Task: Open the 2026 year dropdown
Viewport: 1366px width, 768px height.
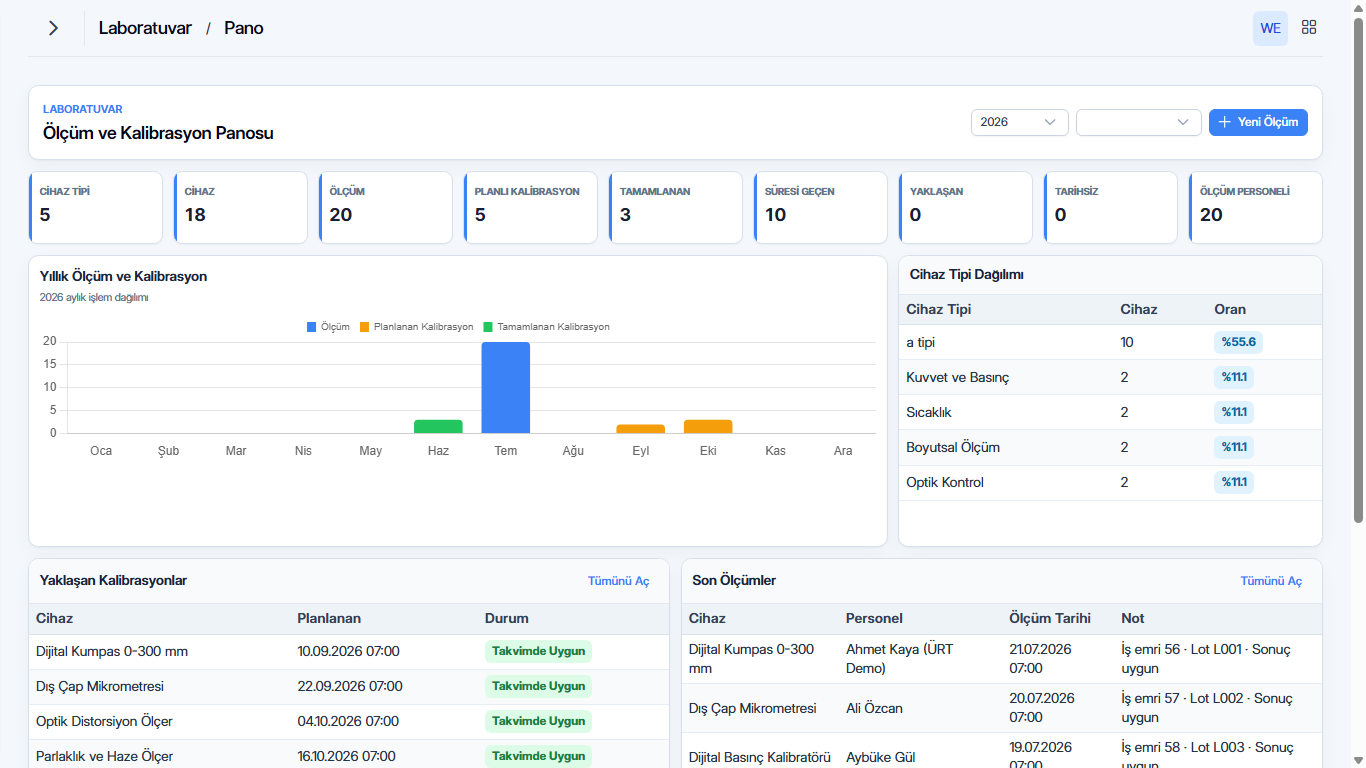Action: pos(1020,122)
